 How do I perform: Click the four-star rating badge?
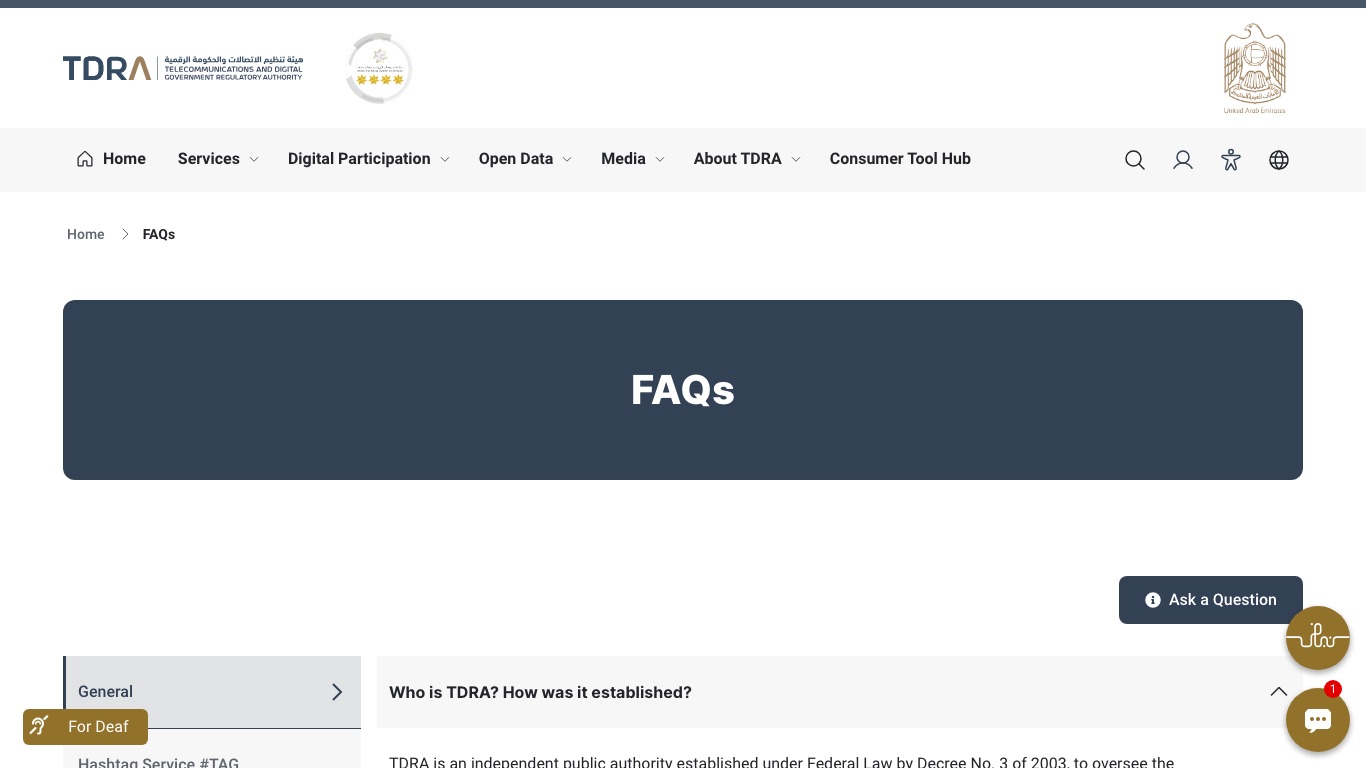pos(379,68)
